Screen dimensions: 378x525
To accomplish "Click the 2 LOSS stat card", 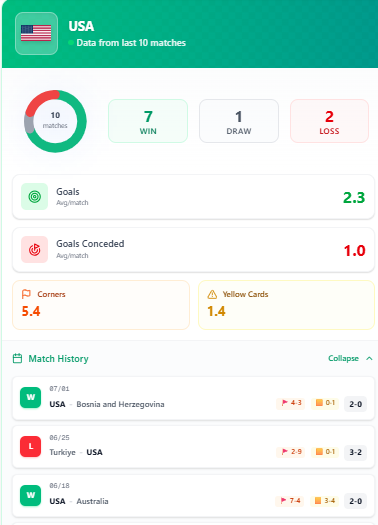I will click(329, 121).
